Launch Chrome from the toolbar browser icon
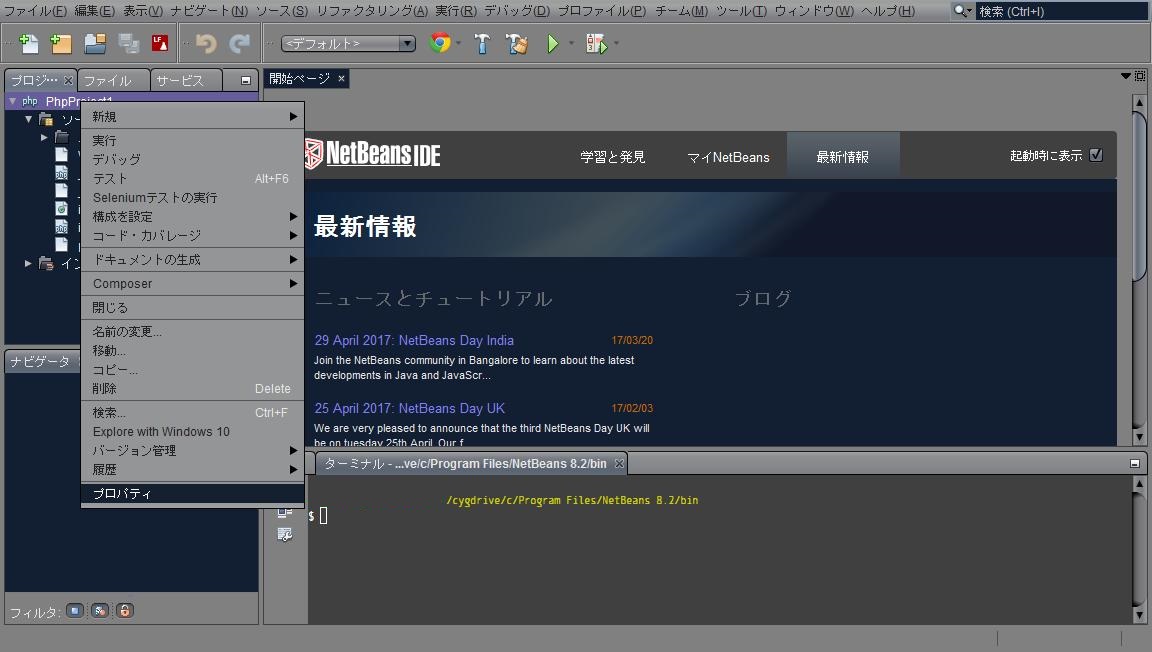Image resolution: width=1152 pixels, height=652 pixels. 439,43
